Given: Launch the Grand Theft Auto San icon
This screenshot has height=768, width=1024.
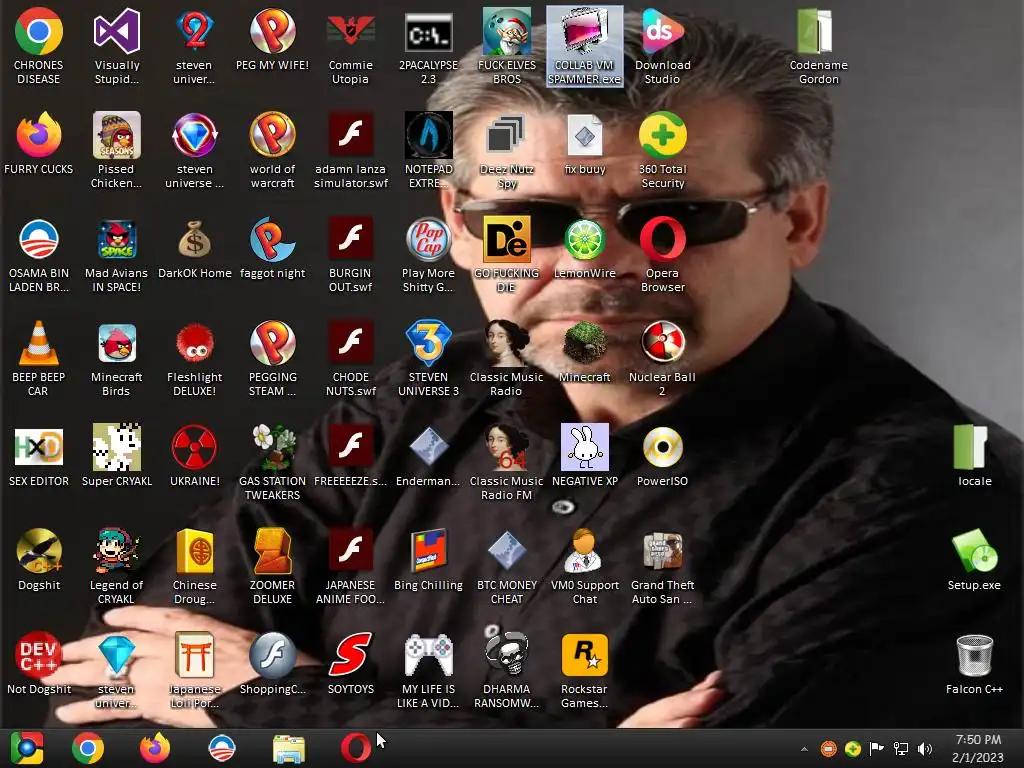Looking at the screenshot, I should 663,551.
